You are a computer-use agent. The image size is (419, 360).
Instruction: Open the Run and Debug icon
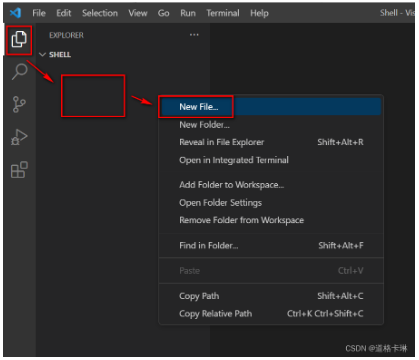click(19, 137)
